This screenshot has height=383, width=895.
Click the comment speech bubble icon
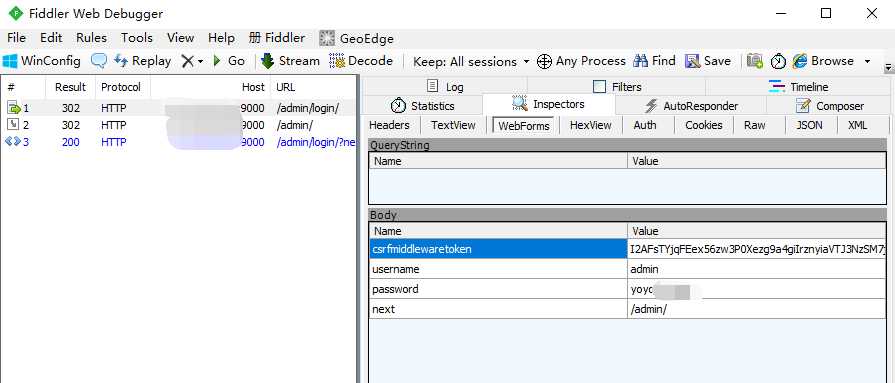[x=99, y=61]
